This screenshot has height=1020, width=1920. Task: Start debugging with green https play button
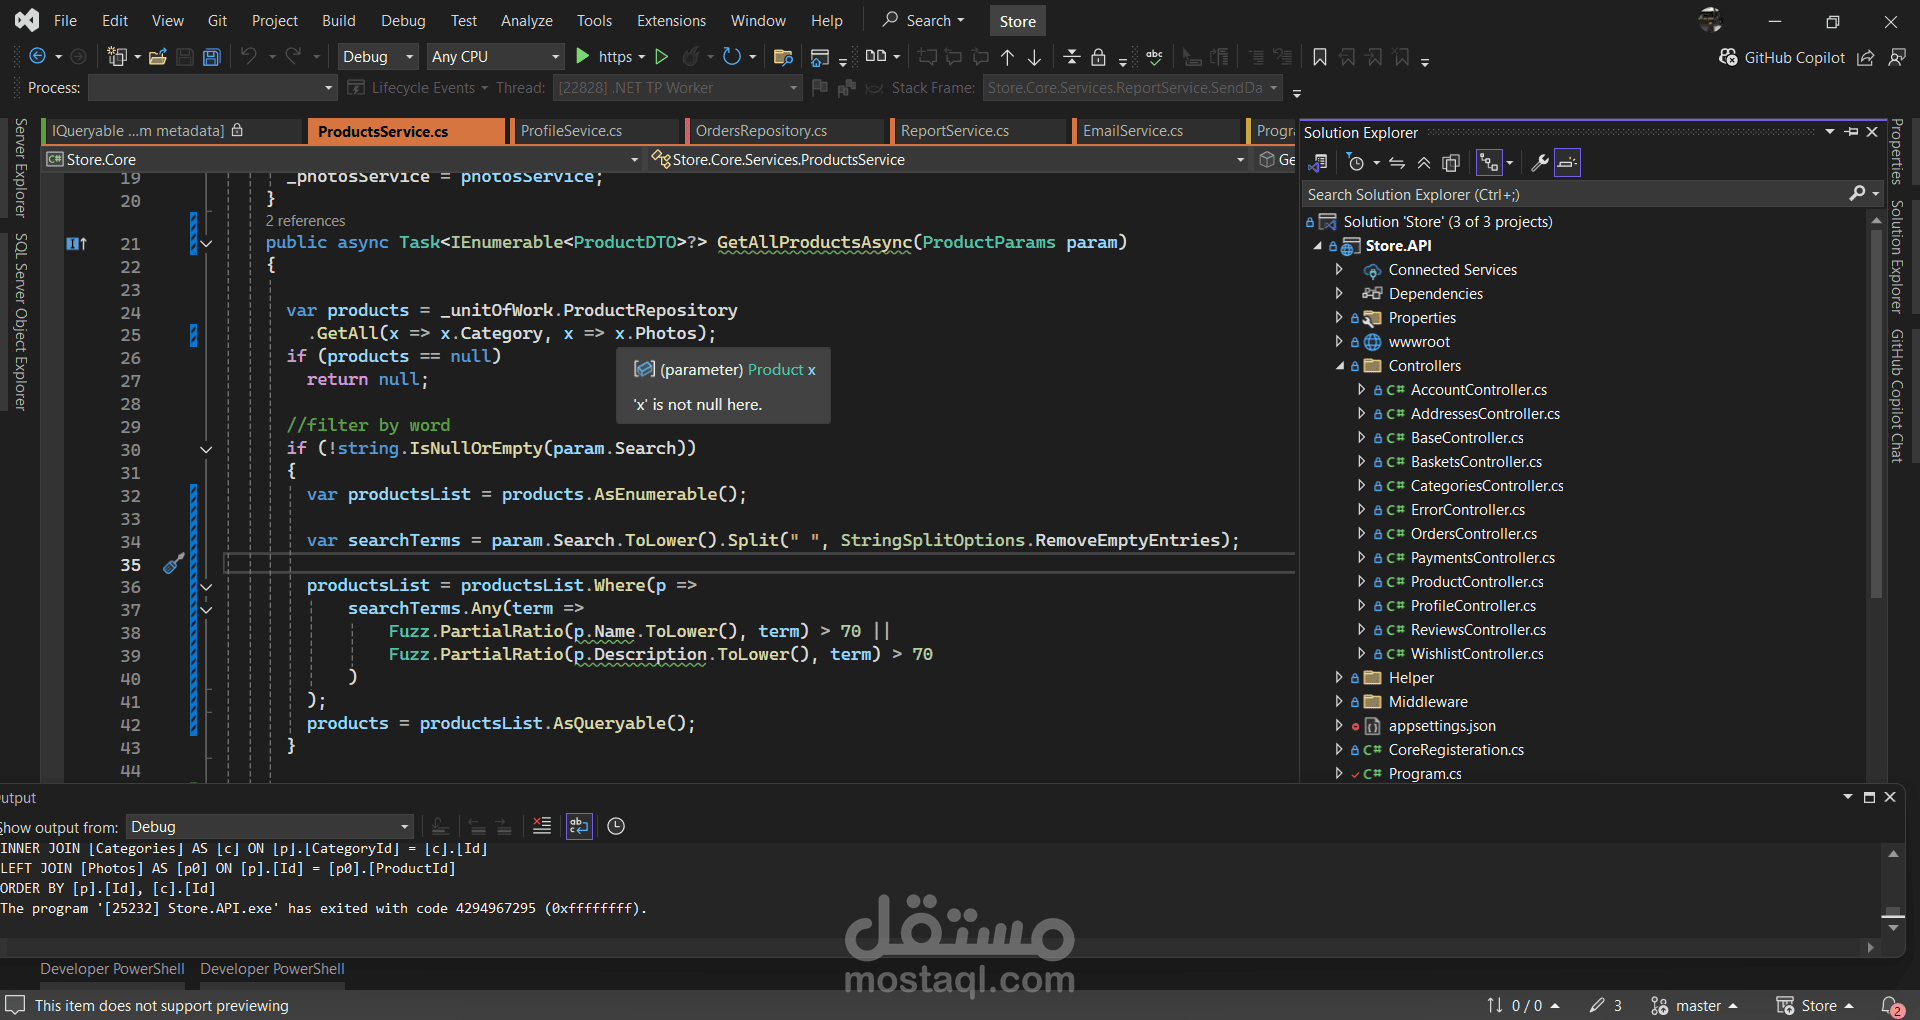point(583,57)
